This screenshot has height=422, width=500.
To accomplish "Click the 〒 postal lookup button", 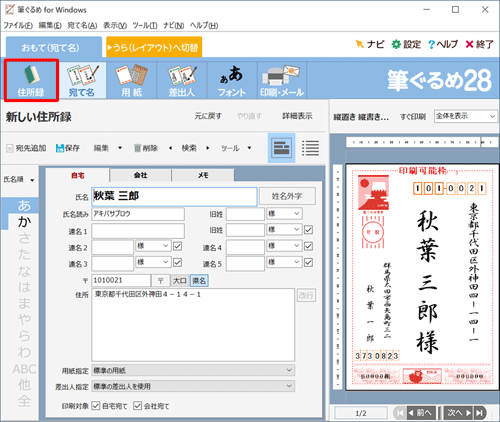I will coord(161,281).
